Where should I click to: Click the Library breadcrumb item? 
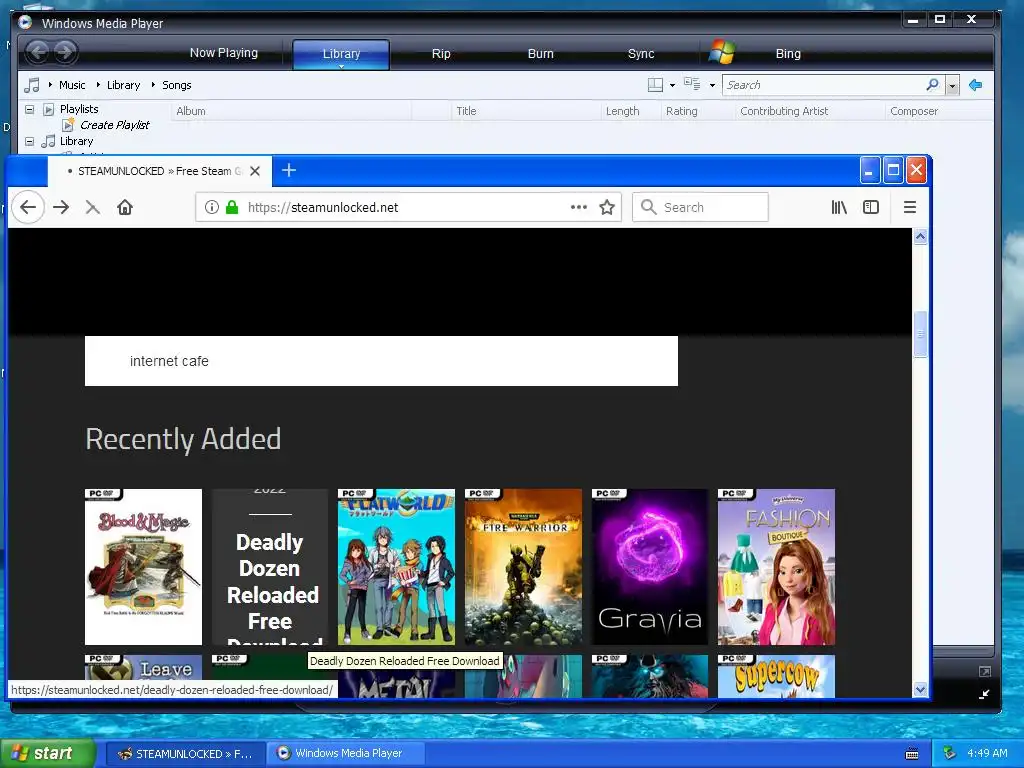coord(123,85)
